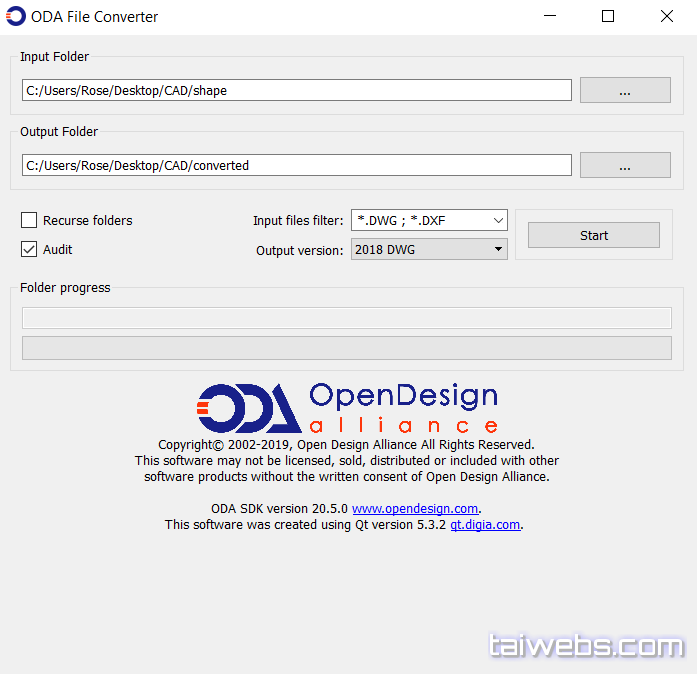Click inside the Input Folder path field
The width and height of the screenshot is (697, 674).
pos(296,91)
